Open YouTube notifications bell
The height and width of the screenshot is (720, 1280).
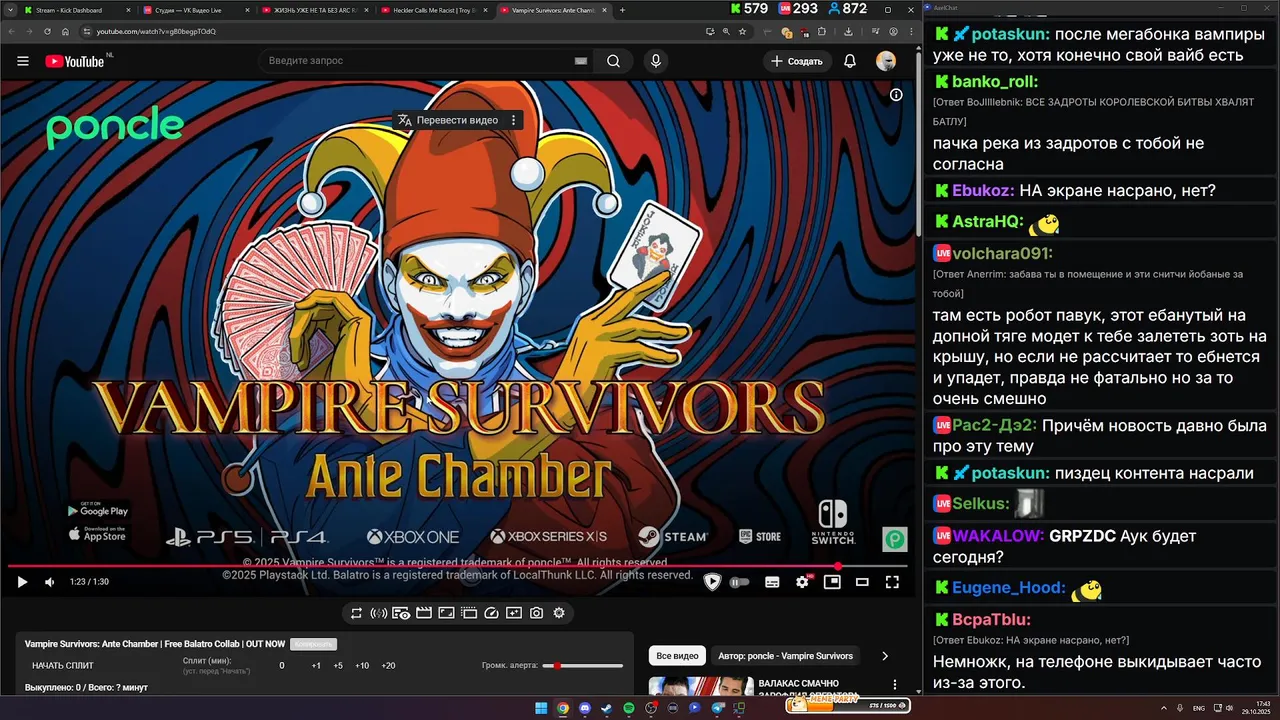pos(850,61)
